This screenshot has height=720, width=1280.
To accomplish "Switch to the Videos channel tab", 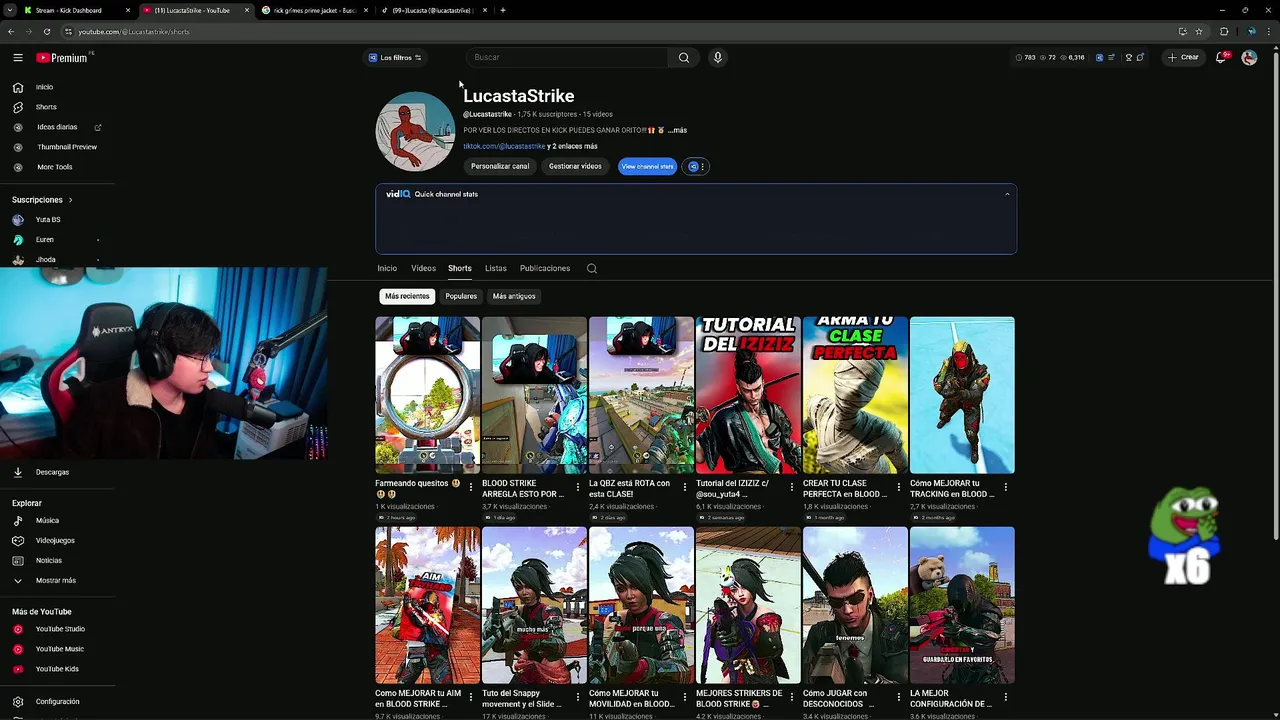I will pos(423,268).
